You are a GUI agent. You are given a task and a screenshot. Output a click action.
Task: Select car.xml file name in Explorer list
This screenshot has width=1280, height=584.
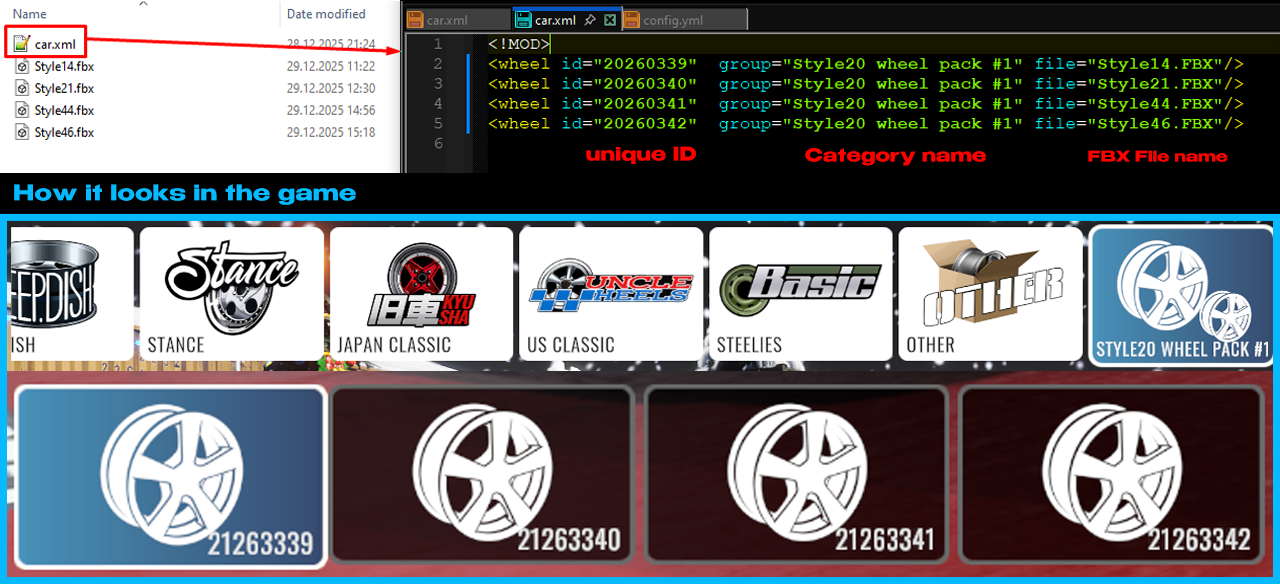pos(55,44)
